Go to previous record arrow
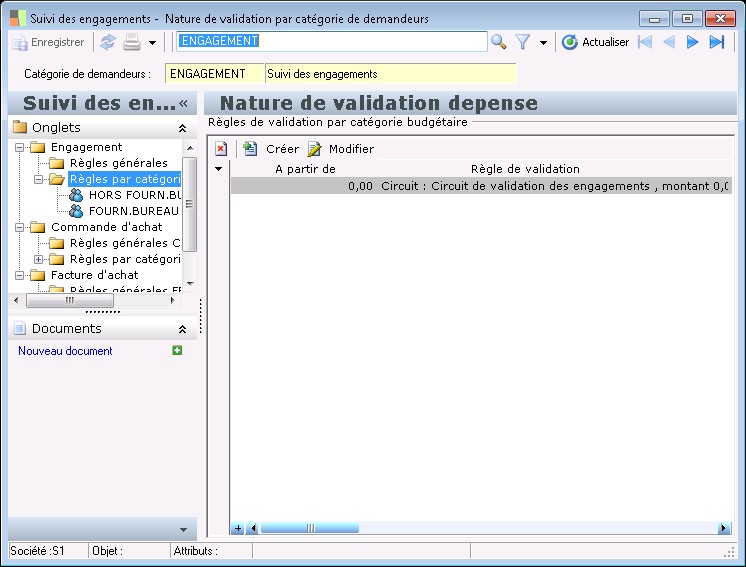 (x=669, y=42)
